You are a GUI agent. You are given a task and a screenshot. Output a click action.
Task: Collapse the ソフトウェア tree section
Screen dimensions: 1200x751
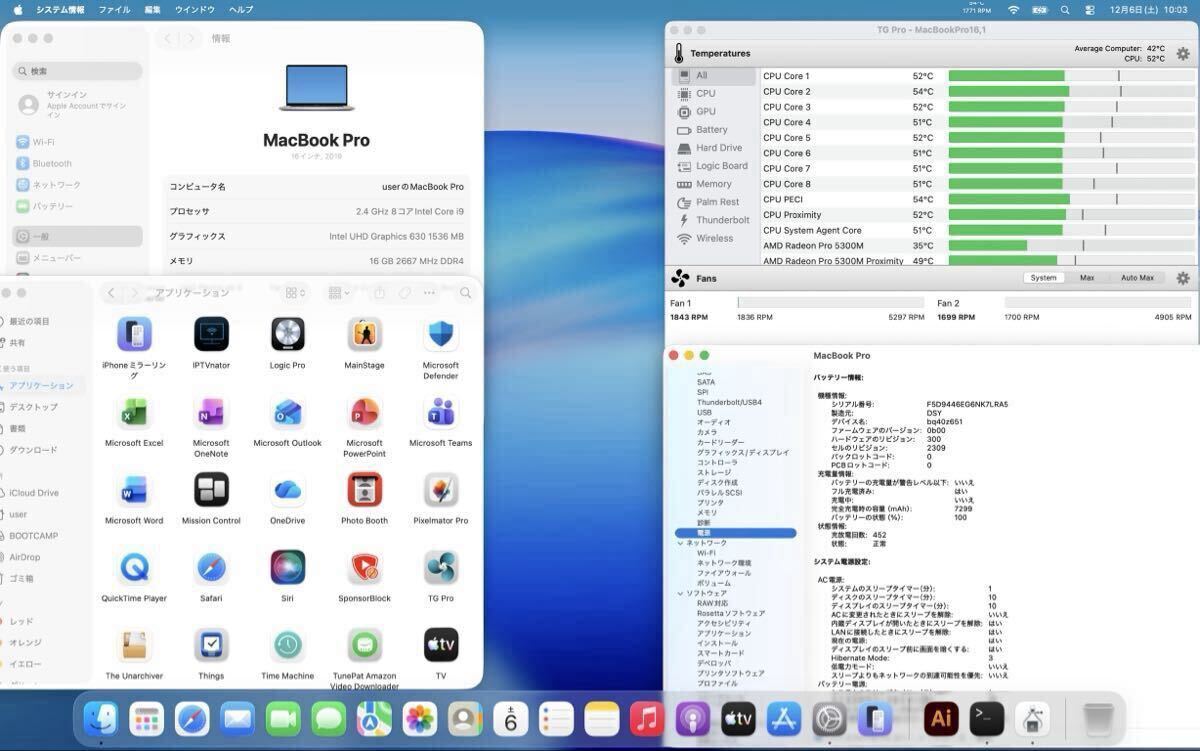click(x=680, y=594)
